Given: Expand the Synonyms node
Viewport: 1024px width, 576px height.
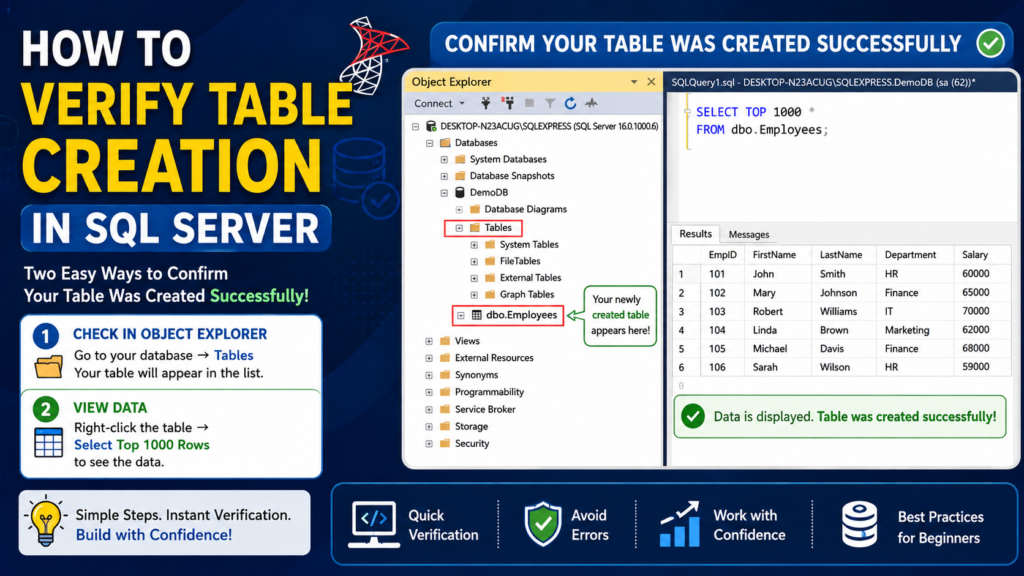Looking at the screenshot, I should click(x=429, y=375).
